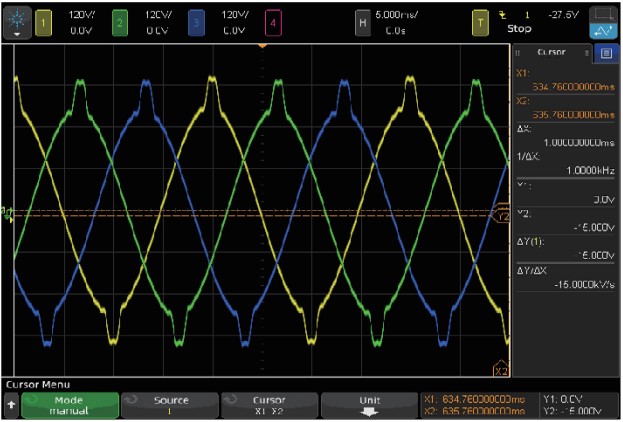Image resolution: width=623 pixels, height=422 pixels.
Task: Open the Unit submenu softkey
Action: coord(369,404)
